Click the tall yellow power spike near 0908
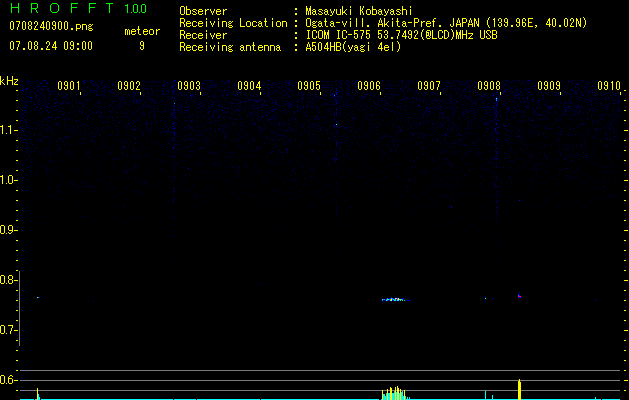Screen dimensions: 629x400 [519, 389]
